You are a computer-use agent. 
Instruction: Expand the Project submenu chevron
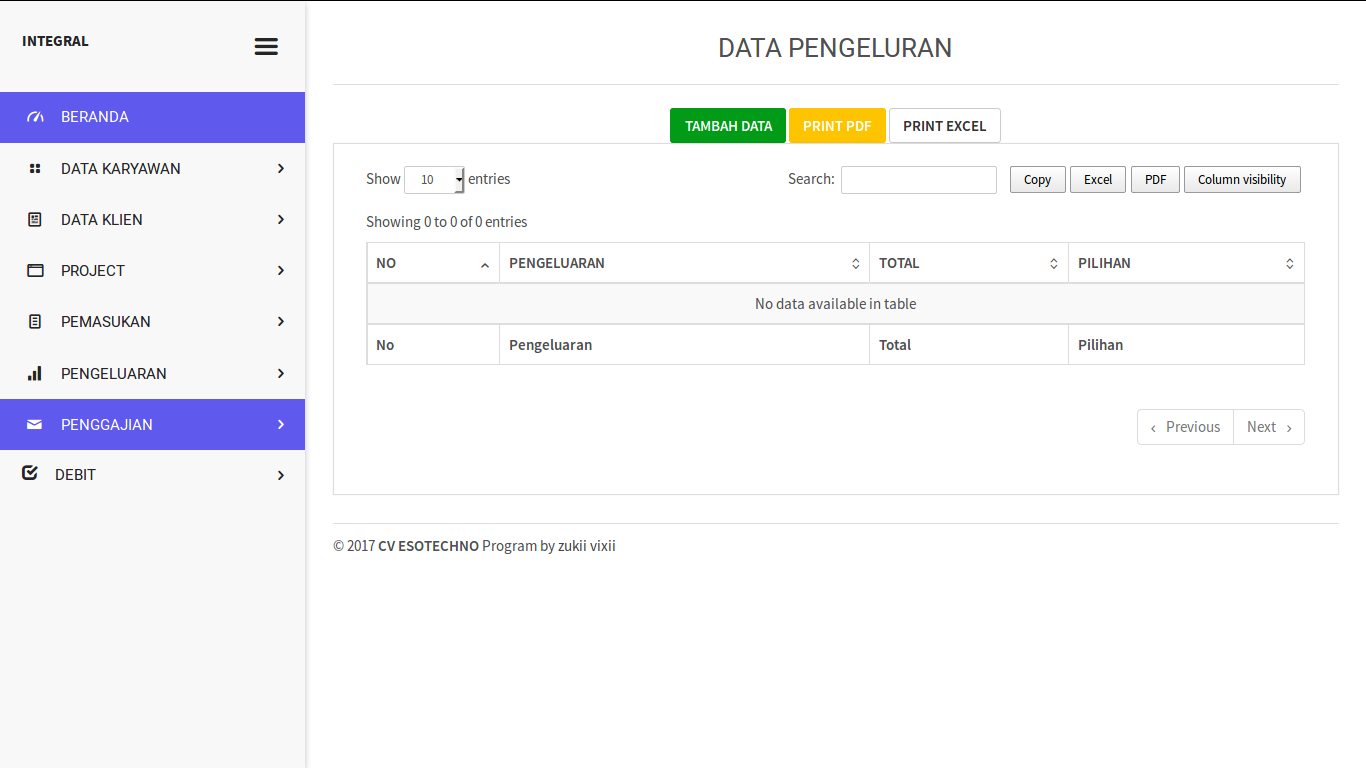click(x=281, y=271)
